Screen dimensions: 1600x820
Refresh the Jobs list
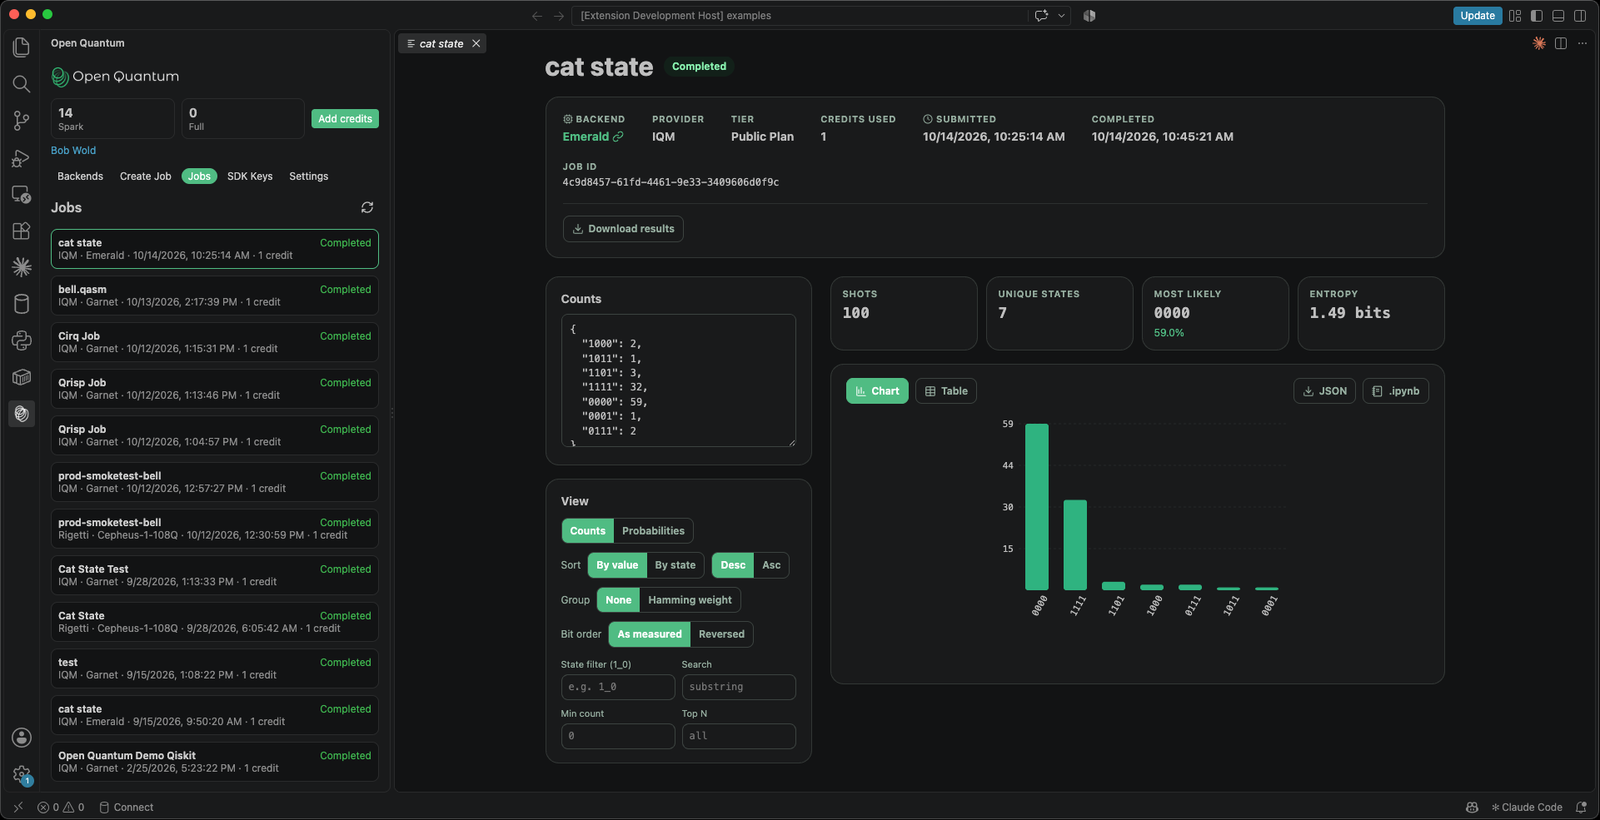pos(367,207)
